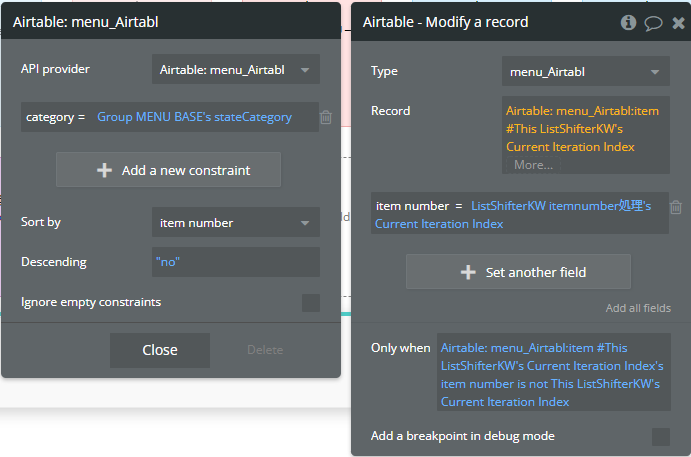The width and height of the screenshot is (691, 457).
Task: Click the Sort by label
Action: 41,222
